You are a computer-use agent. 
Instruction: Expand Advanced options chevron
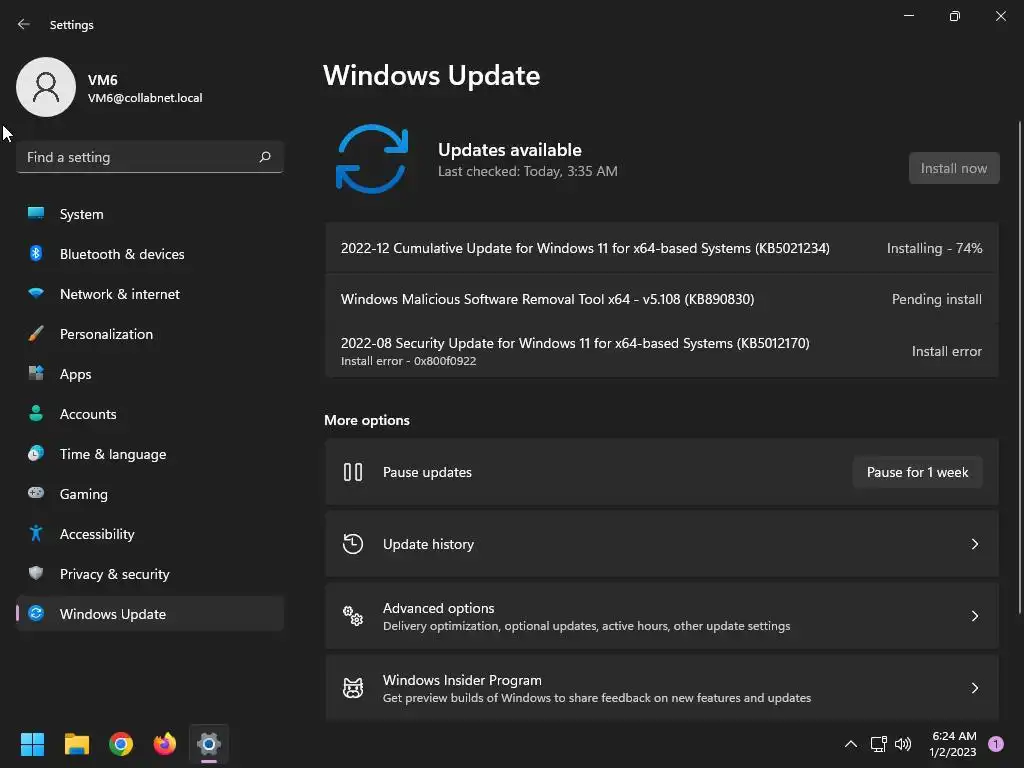coord(974,616)
